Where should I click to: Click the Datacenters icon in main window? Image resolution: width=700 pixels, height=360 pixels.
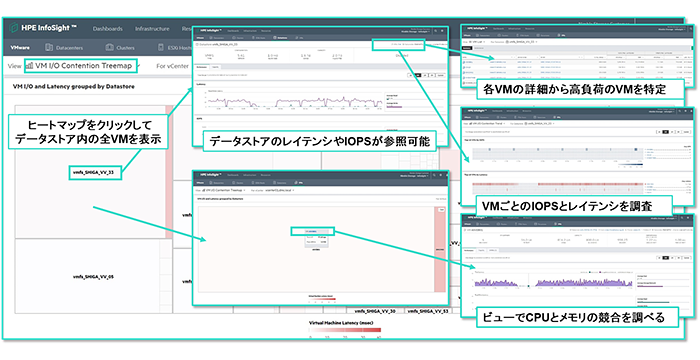(x=49, y=47)
